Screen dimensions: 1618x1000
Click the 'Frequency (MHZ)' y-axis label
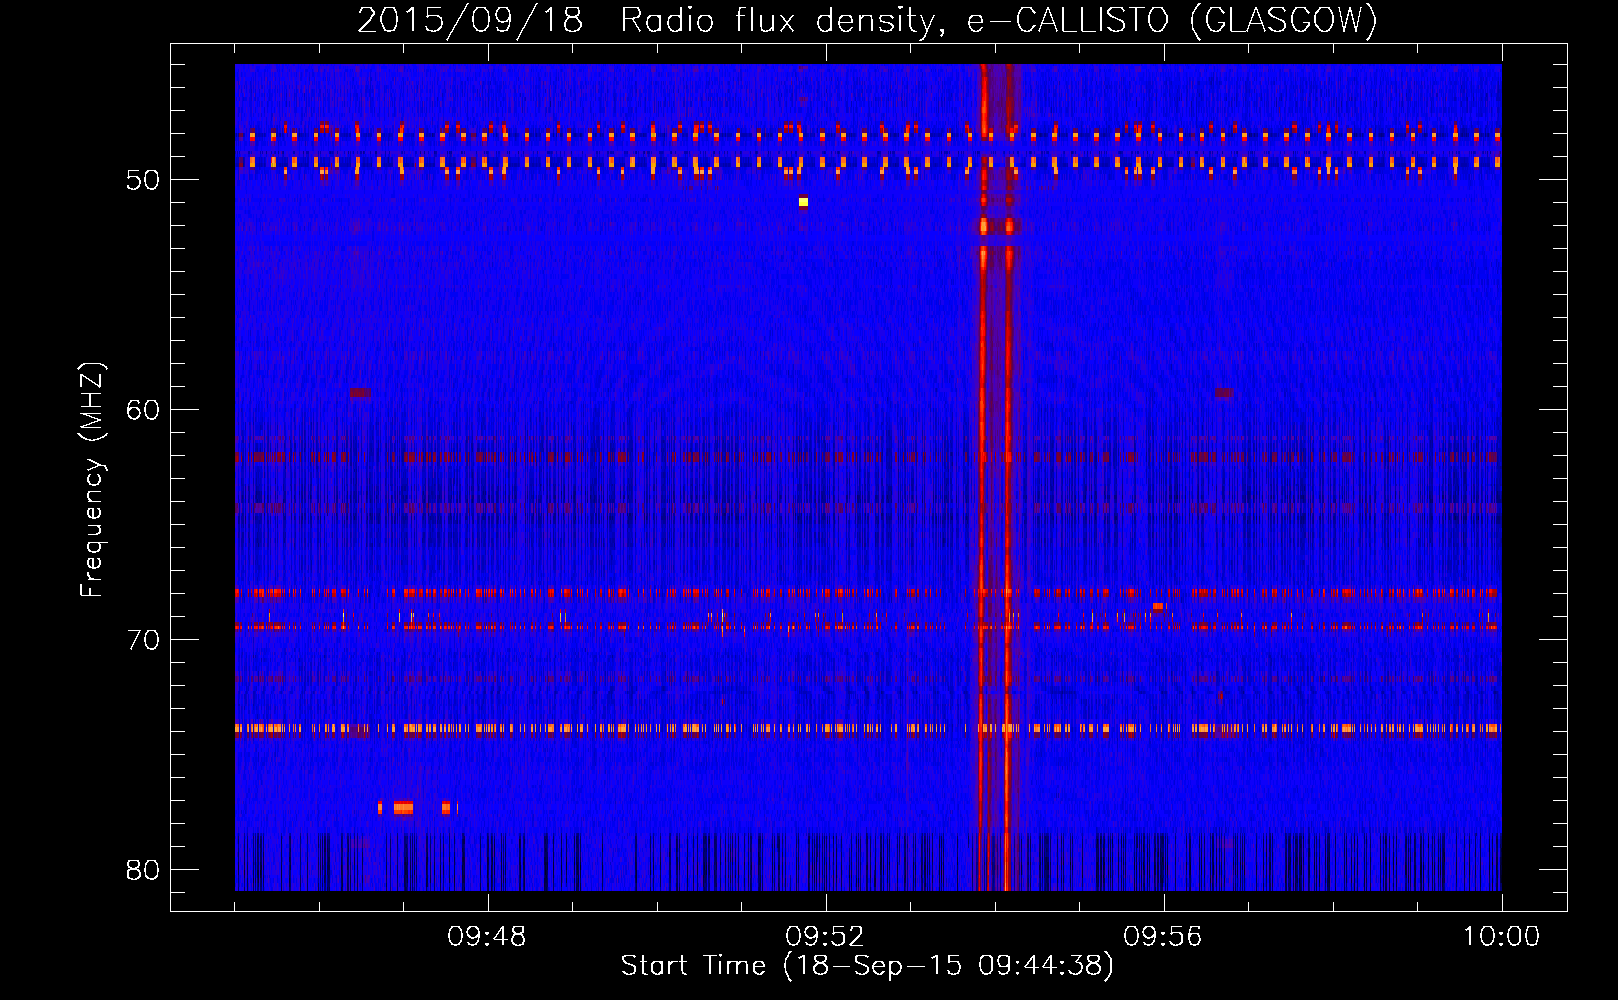[x=92, y=480]
